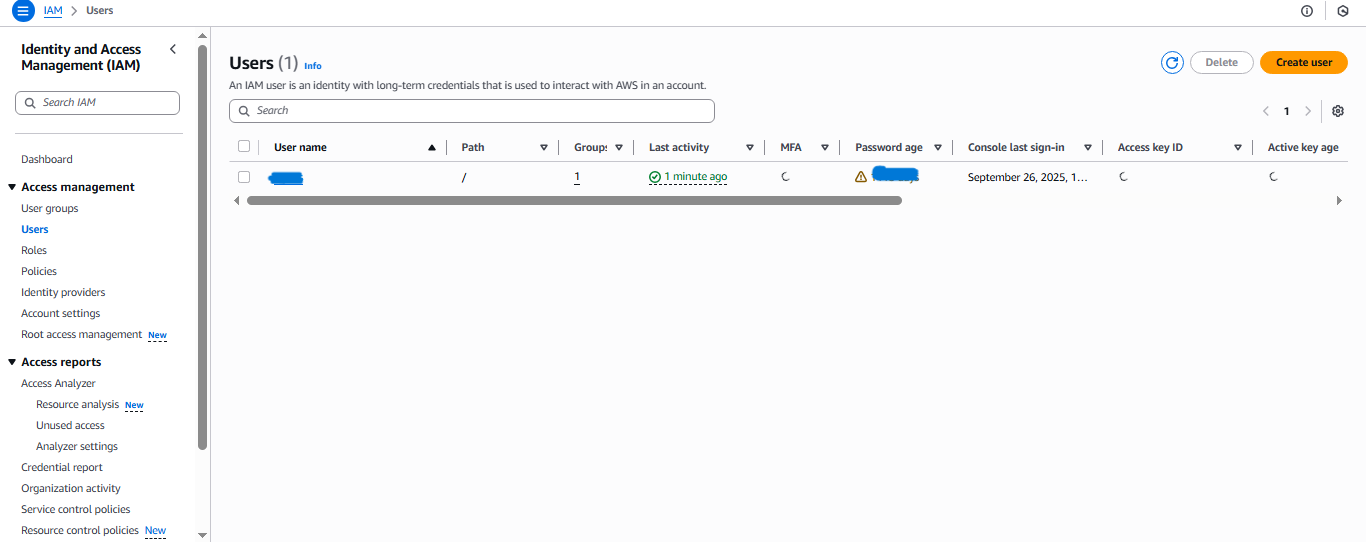The width and height of the screenshot is (1366, 542).
Task: Open Roles in the sidebar
Action: click(34, 250)
